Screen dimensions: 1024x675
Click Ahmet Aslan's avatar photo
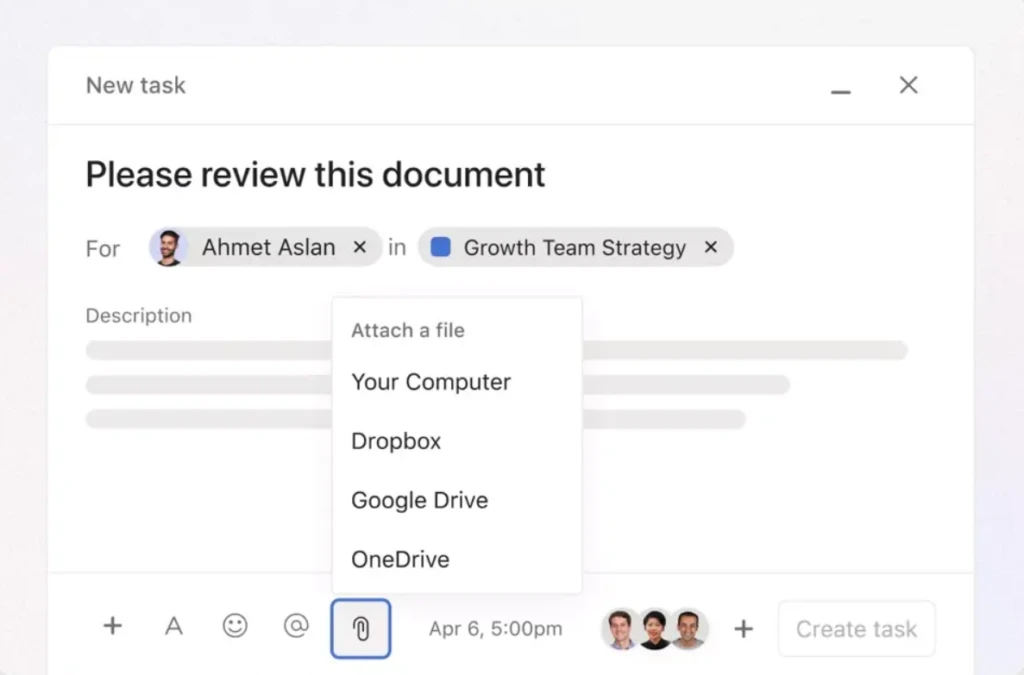(168, 247)
